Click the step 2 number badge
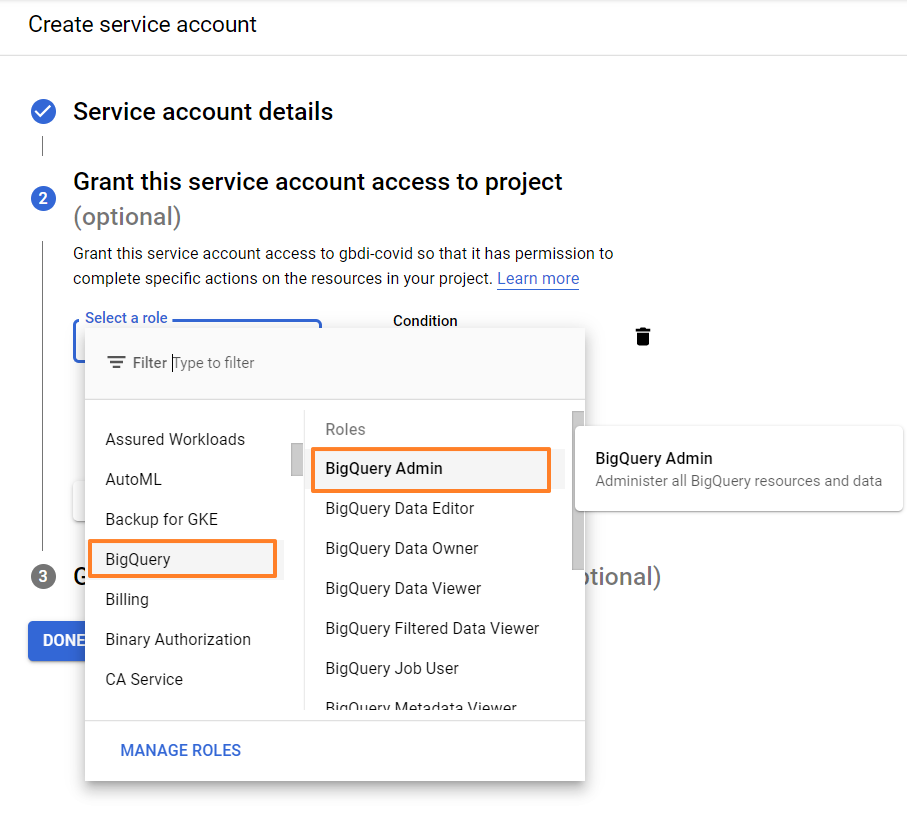This screenshot has height=819, width=907. [43, 198]
